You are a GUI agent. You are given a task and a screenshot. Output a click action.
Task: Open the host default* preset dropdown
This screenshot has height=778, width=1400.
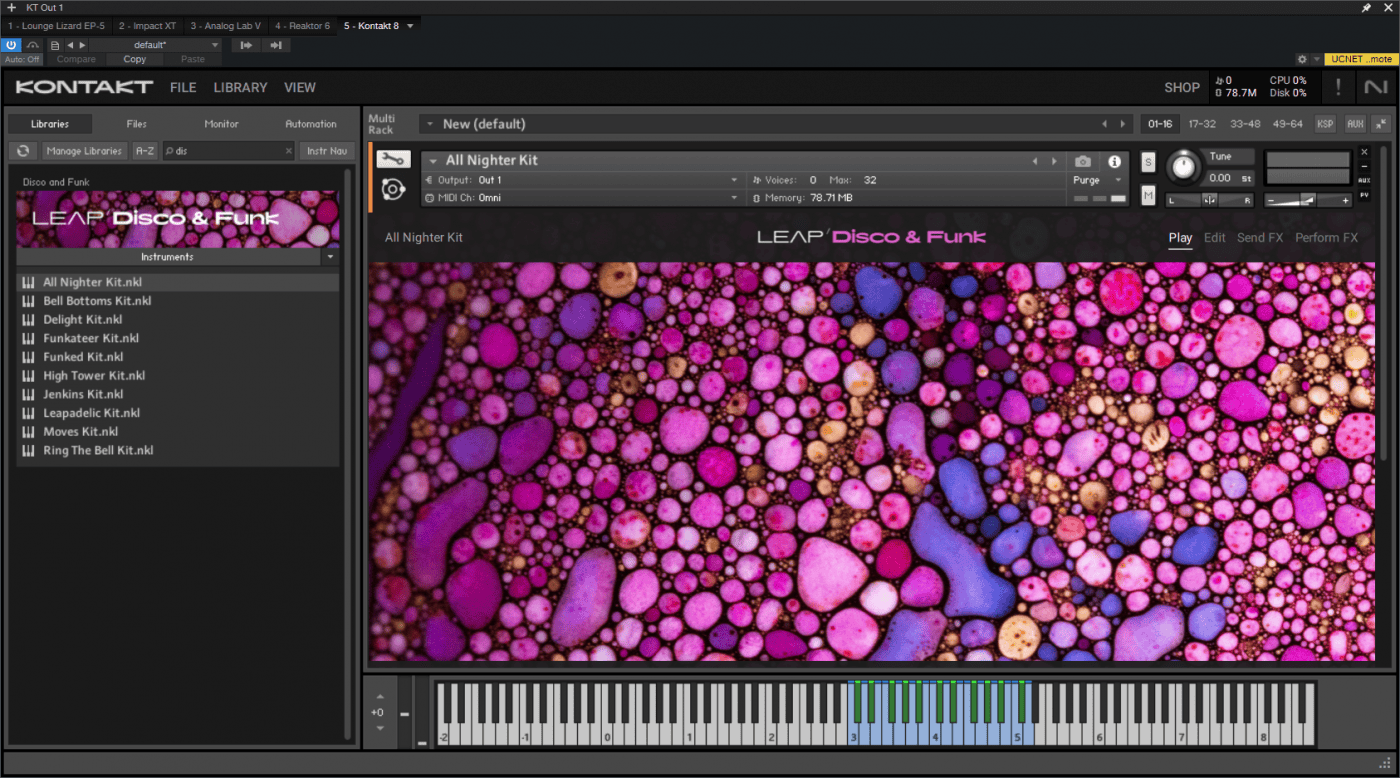(x=156, y=45)
